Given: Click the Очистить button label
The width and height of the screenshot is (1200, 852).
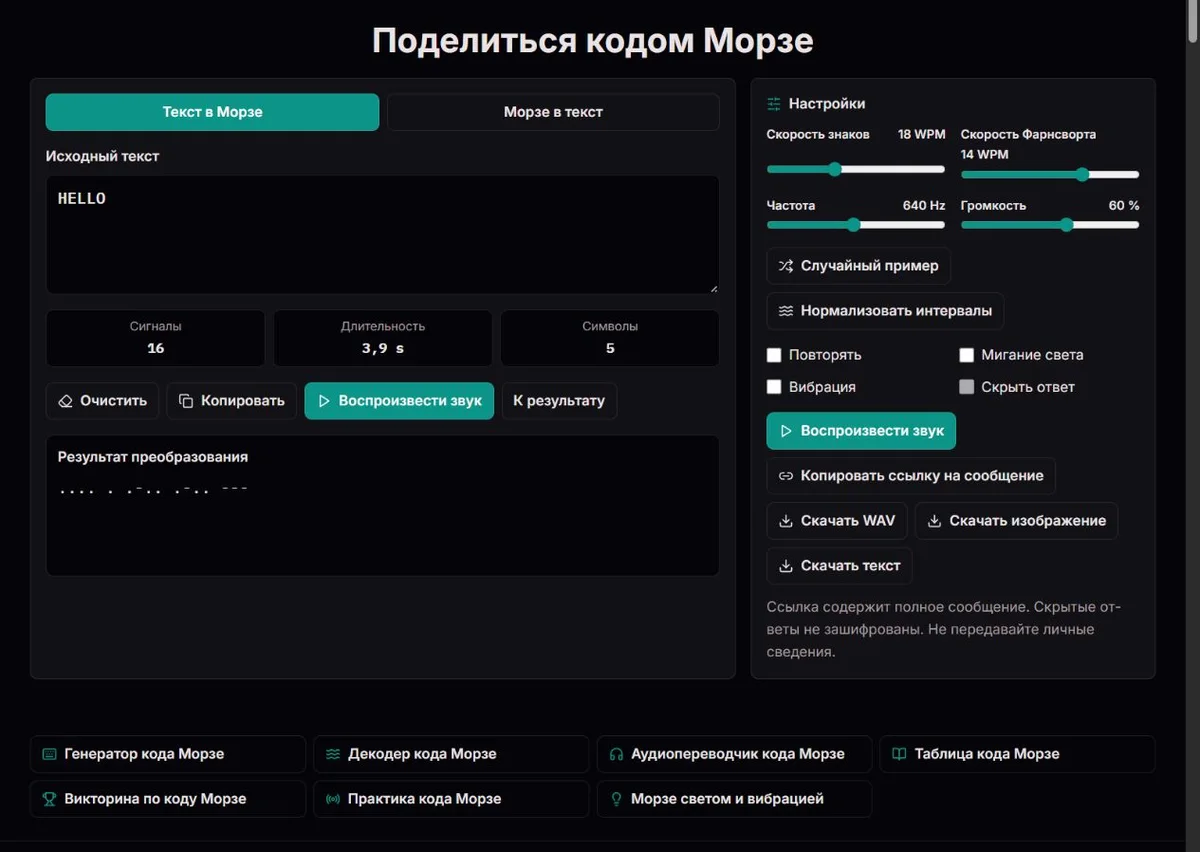Looking at the screenshot, I should [x=113, y=401].
